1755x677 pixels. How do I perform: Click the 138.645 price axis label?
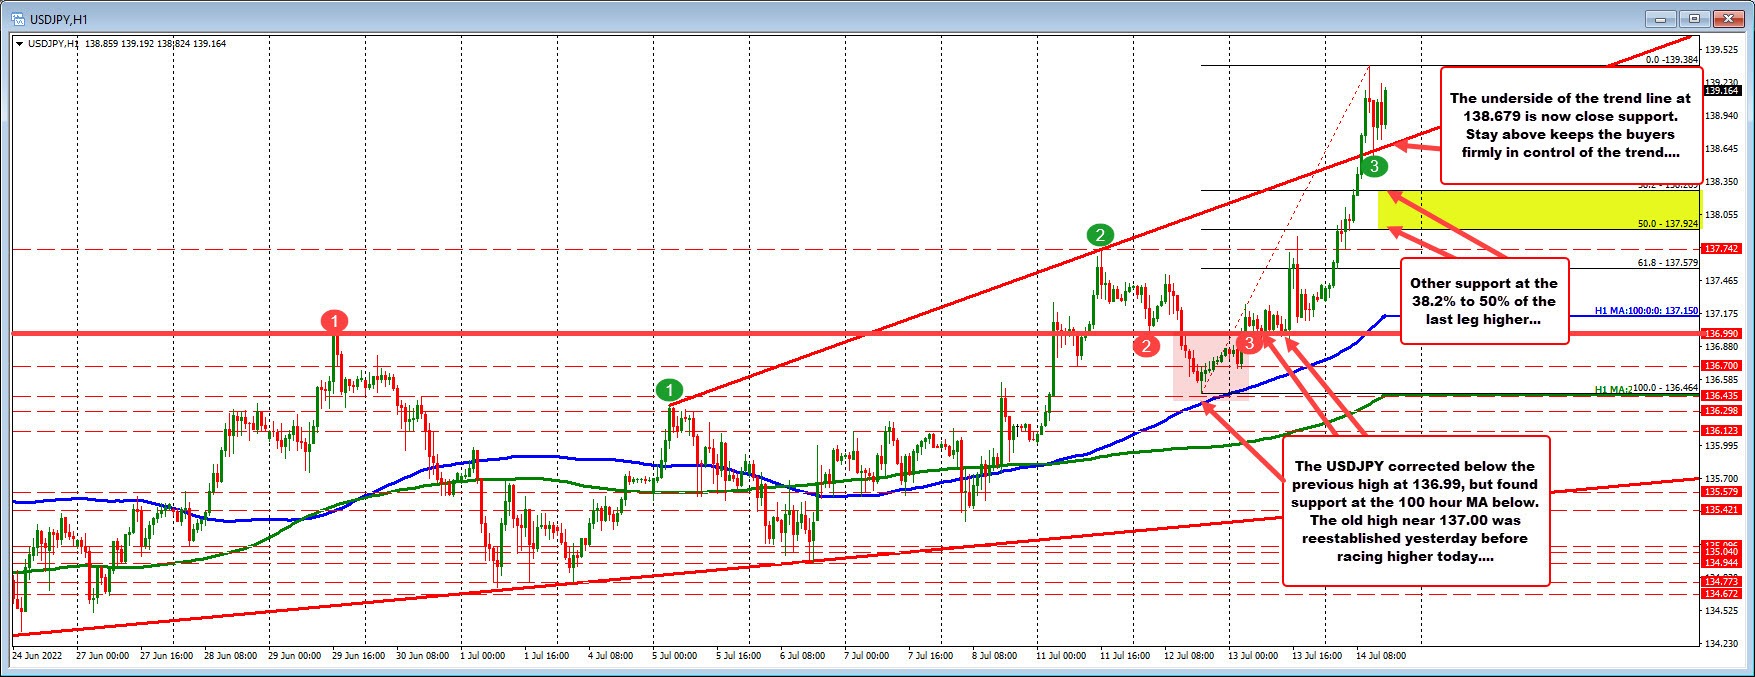click(1722, 149)
